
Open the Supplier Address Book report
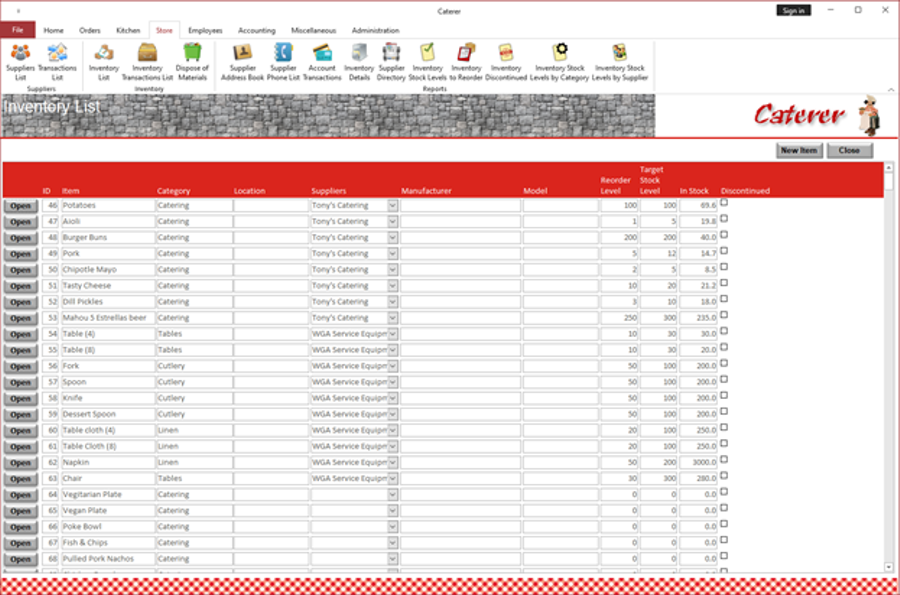pos(243,62)
